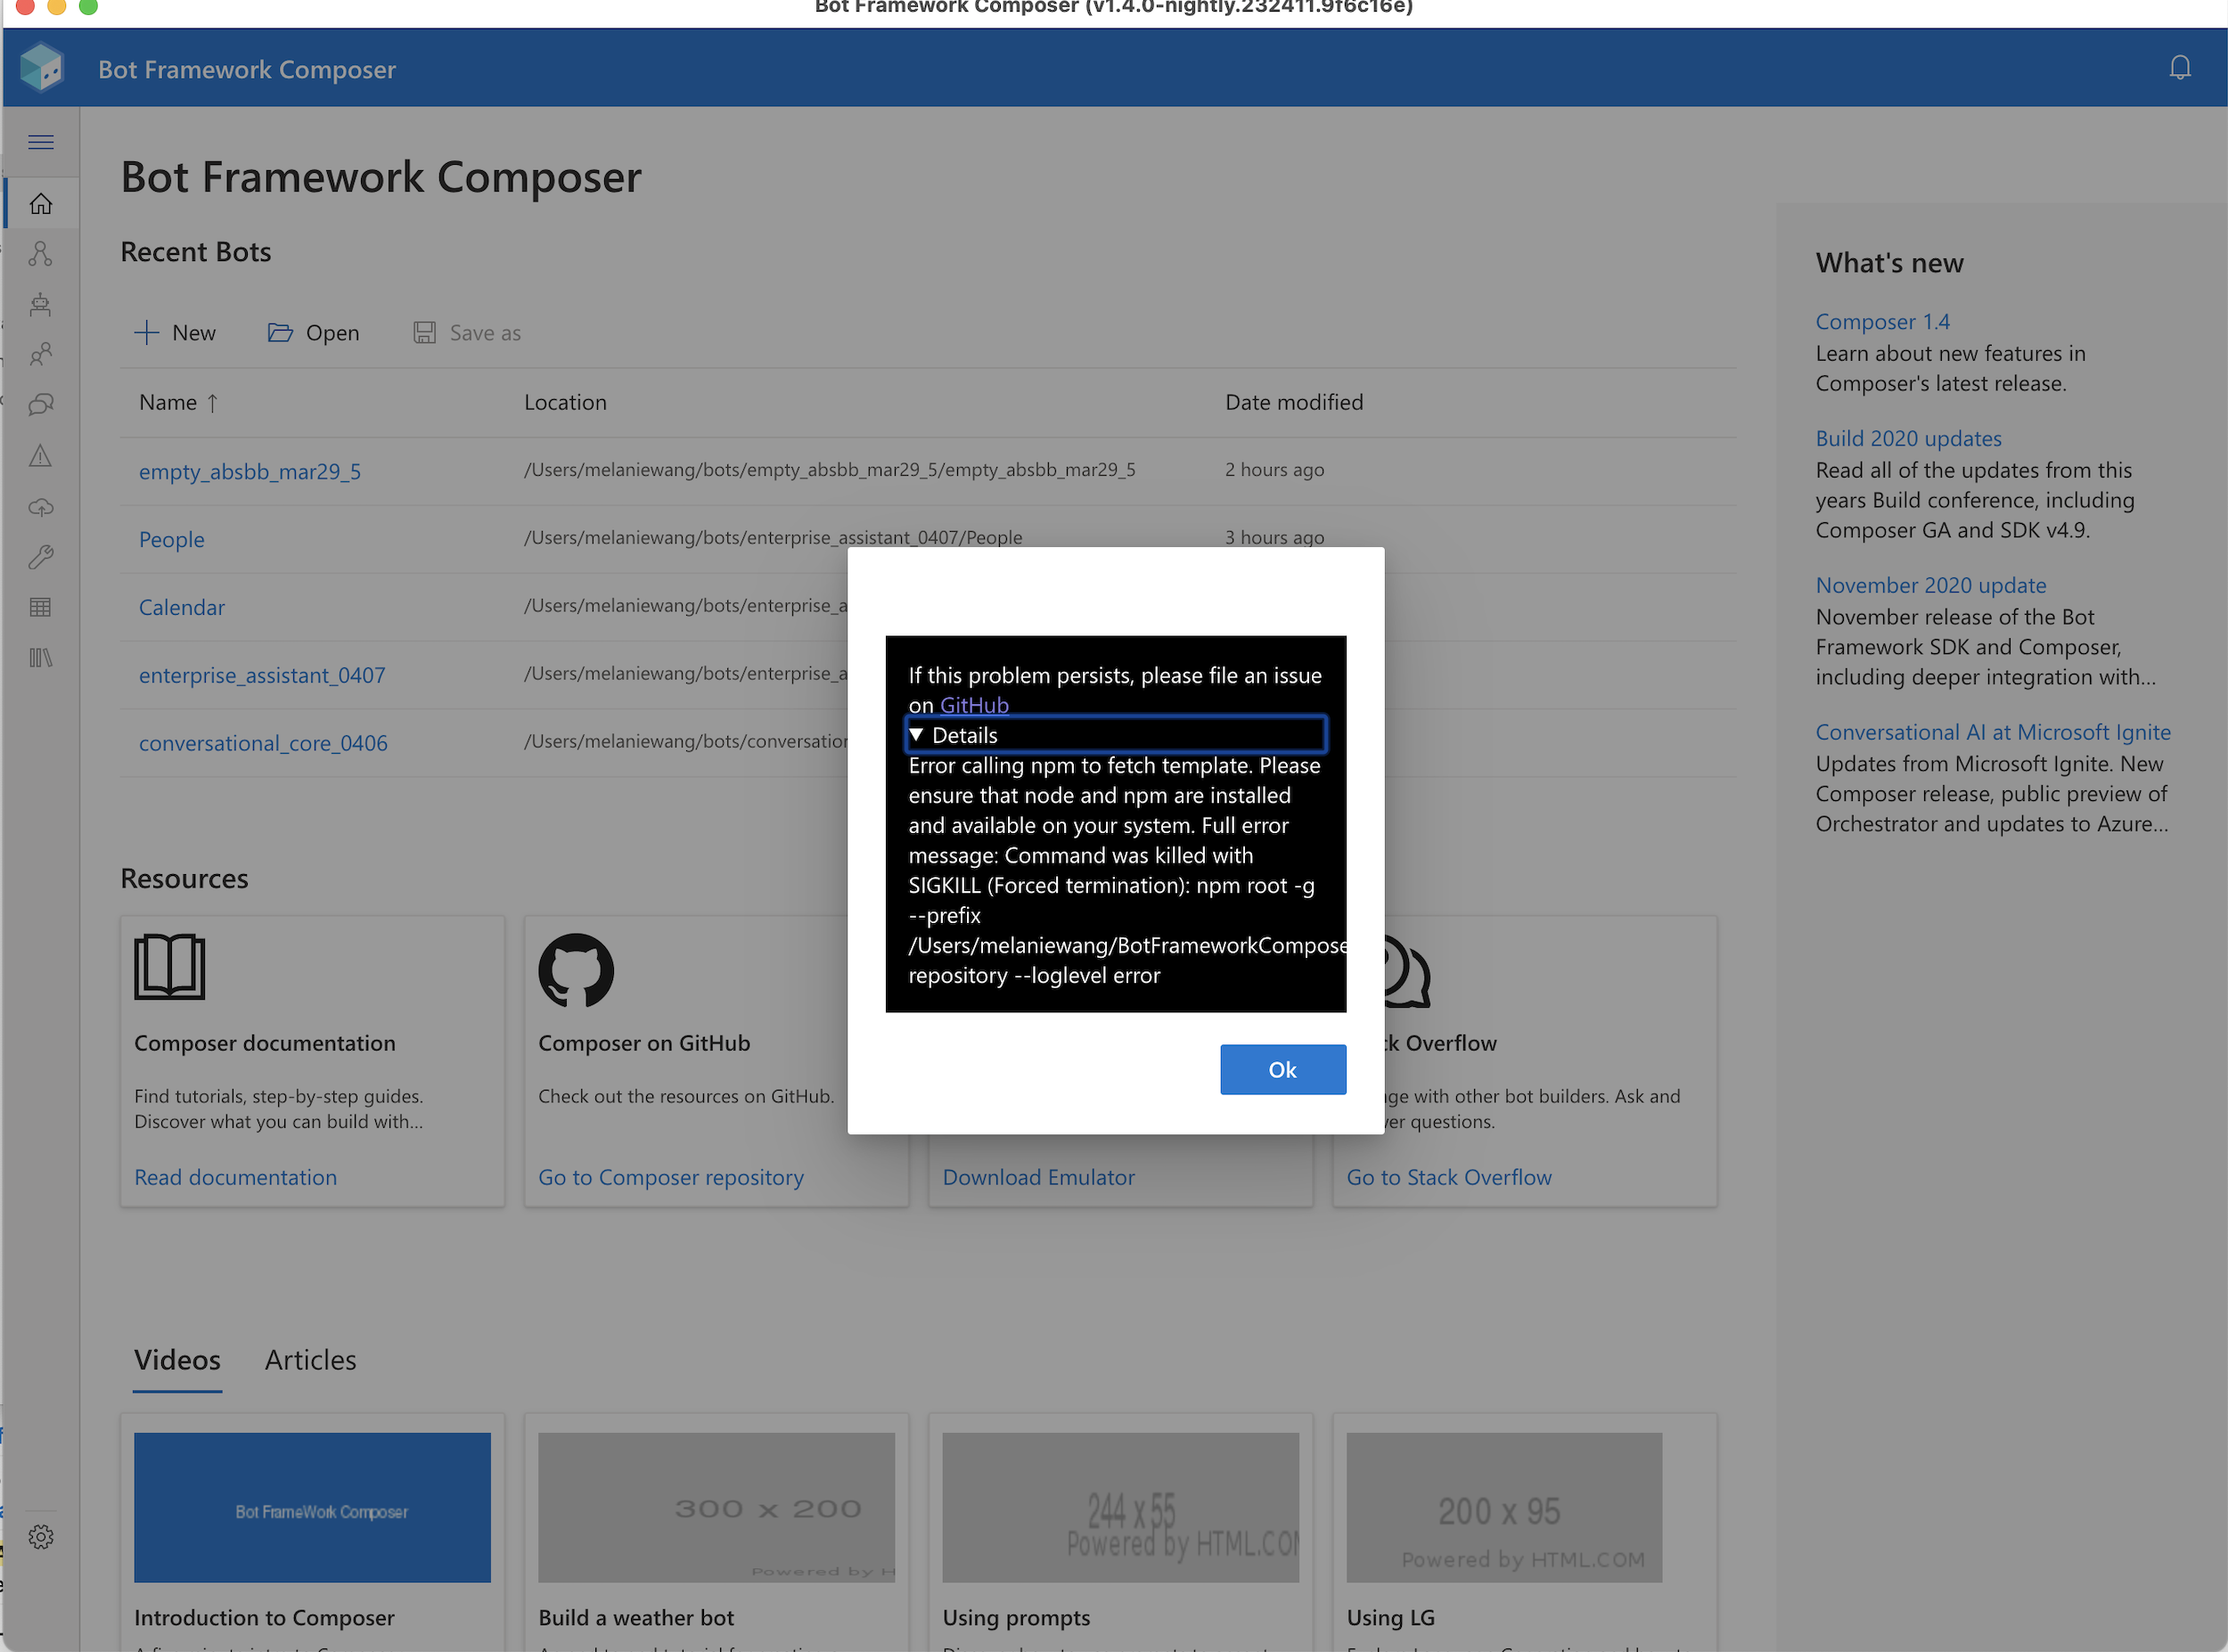Dismiss the error dialog with Ok
Viewport: 2228px width, 1652px height.
tap(1283, 1069)
